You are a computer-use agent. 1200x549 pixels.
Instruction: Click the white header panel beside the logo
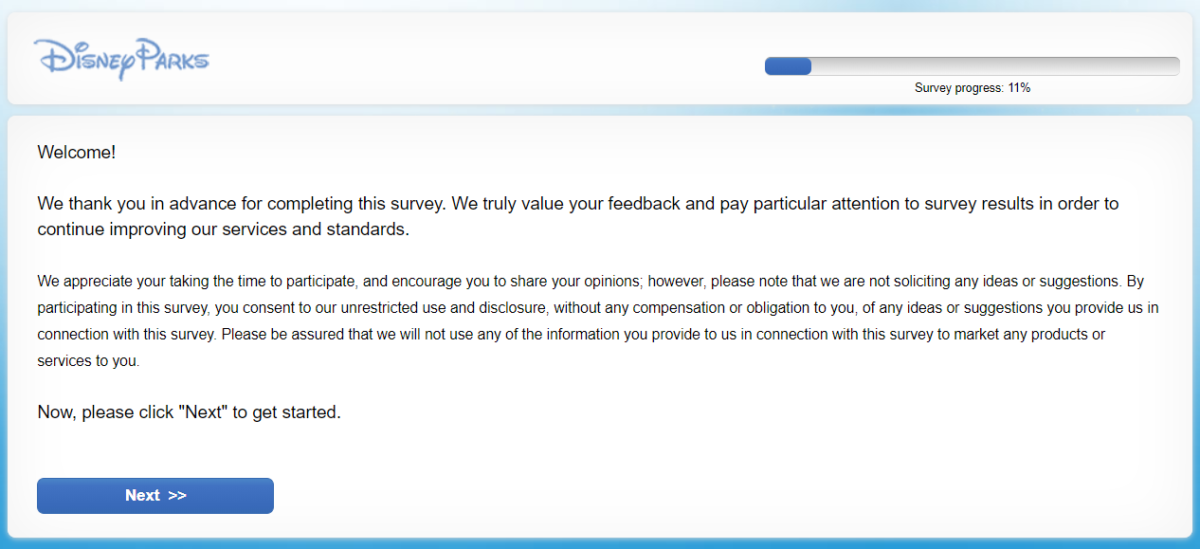pyautogui.click(x=480, y=60)
